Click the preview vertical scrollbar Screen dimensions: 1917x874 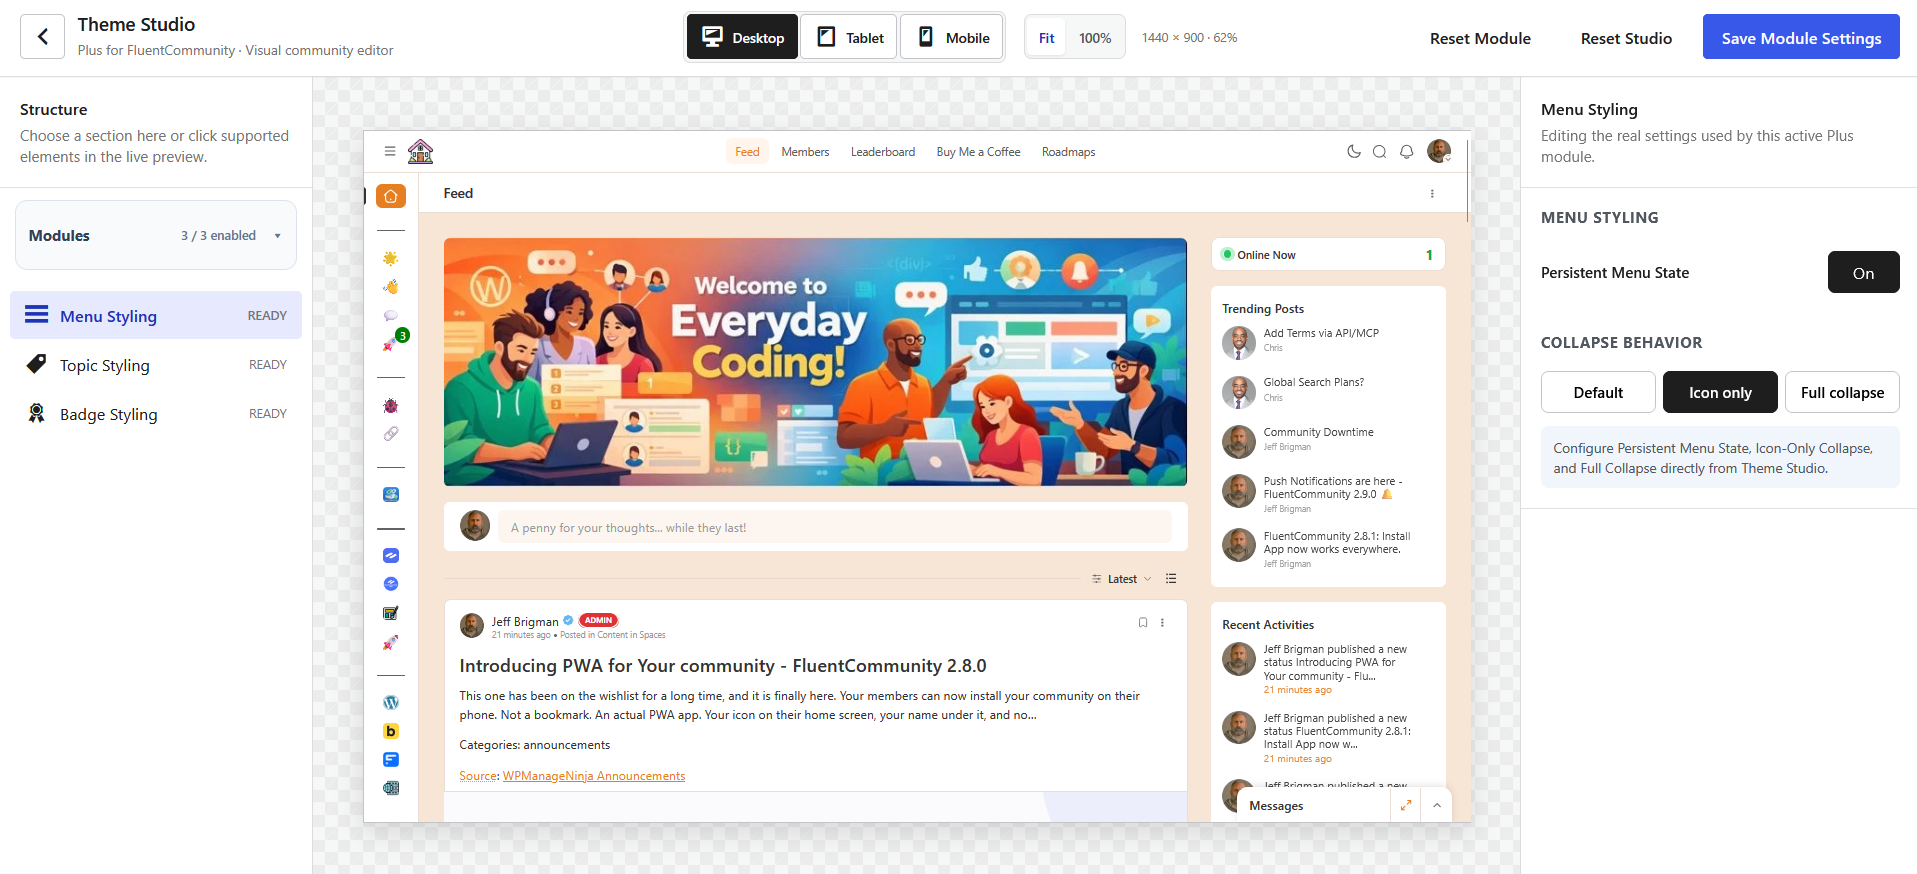(x=1467, y=180)
